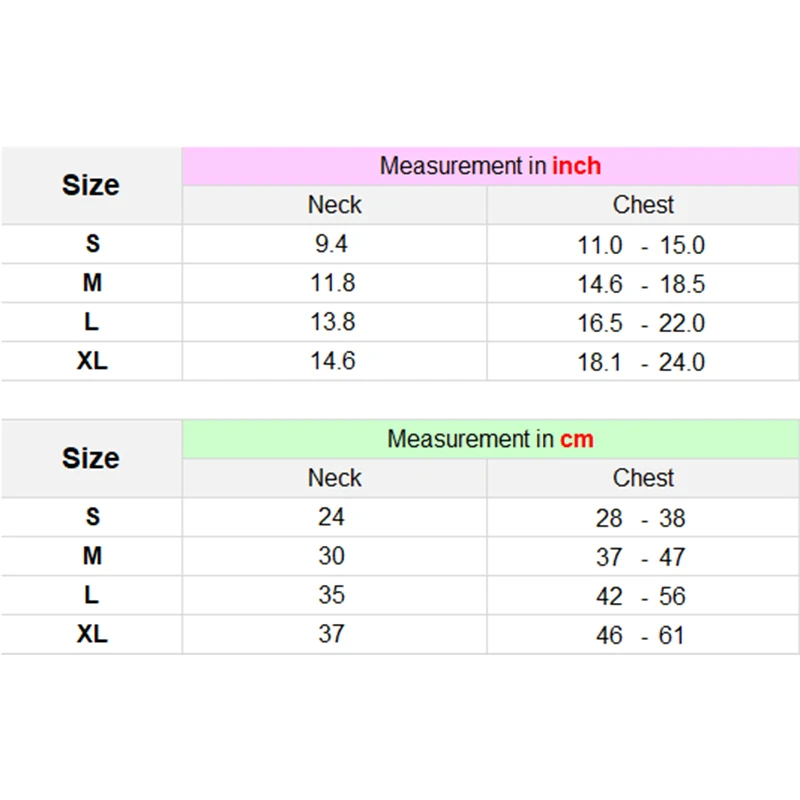The image size is (800, 800).
Task: Click the Size header of the inch table
Action: tap(91, 185)
